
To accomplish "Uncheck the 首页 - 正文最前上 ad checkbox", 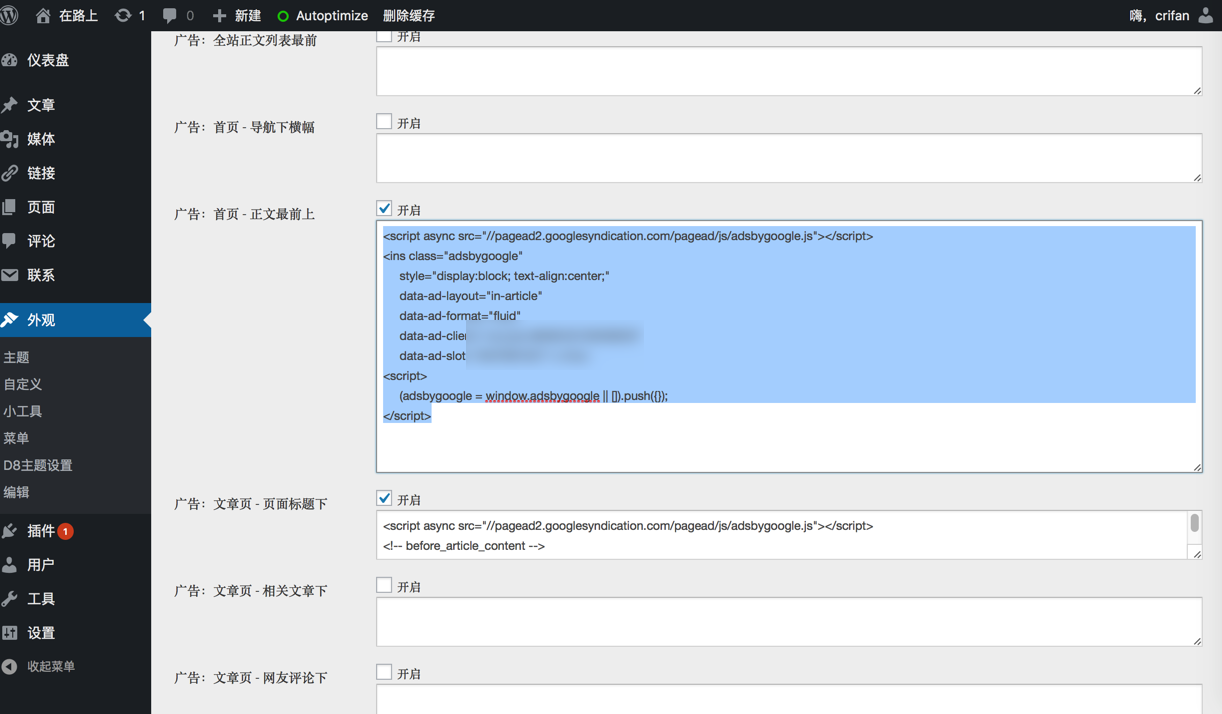I will (384, 209).
